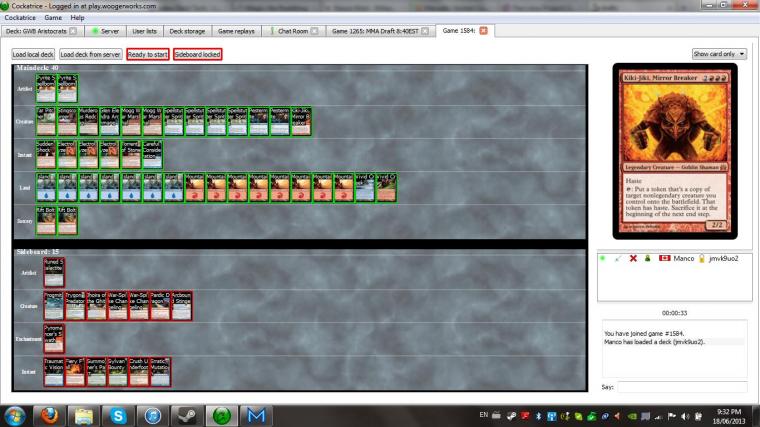The height and width of the screenshot is (427, 760).
Task: Switch to the Server tab
Action: [x=105, y=31]
